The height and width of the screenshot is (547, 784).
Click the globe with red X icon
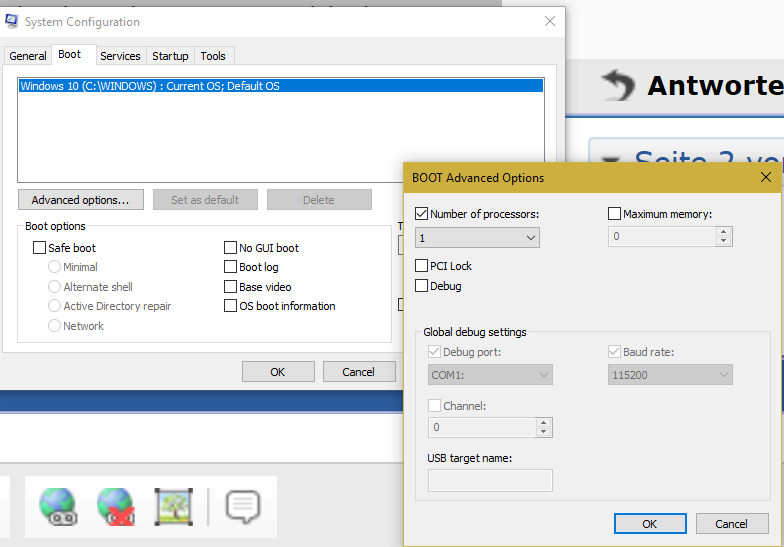[x=116, y=507]
